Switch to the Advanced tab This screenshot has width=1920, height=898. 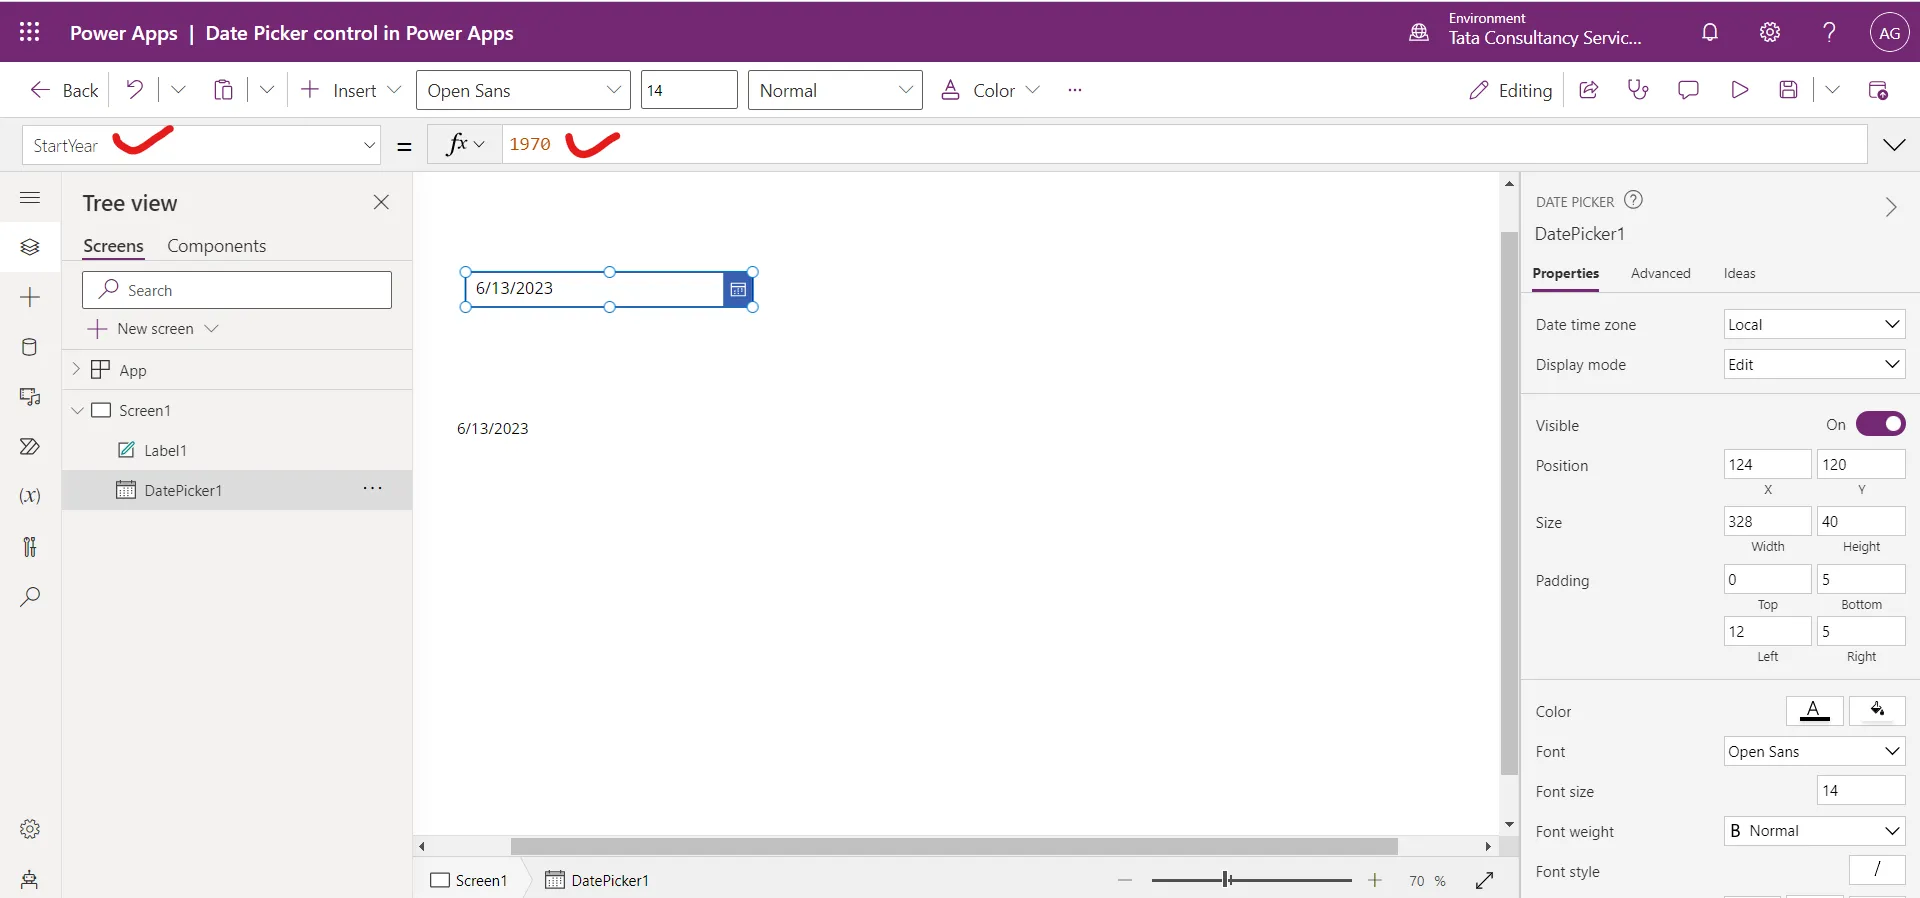click(x=1660, y=273)
